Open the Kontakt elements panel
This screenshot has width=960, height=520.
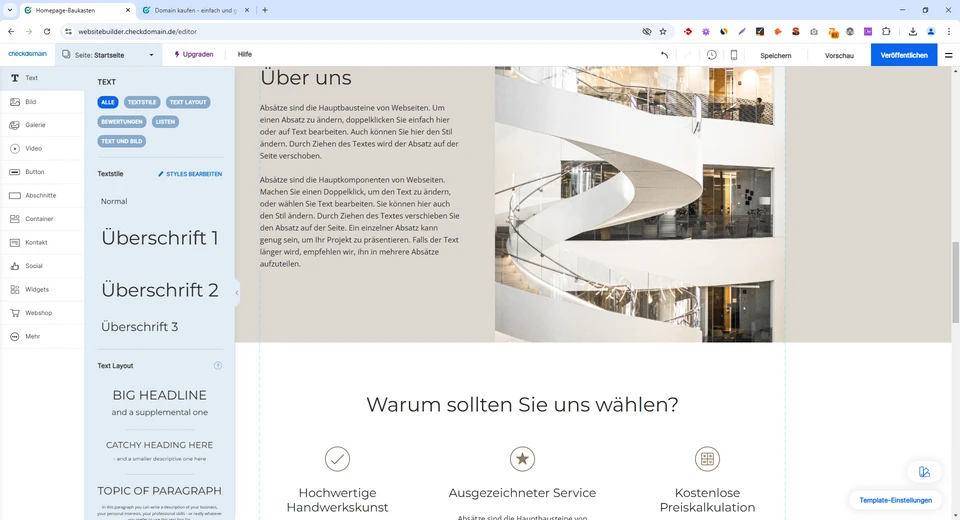pos(42,243)
